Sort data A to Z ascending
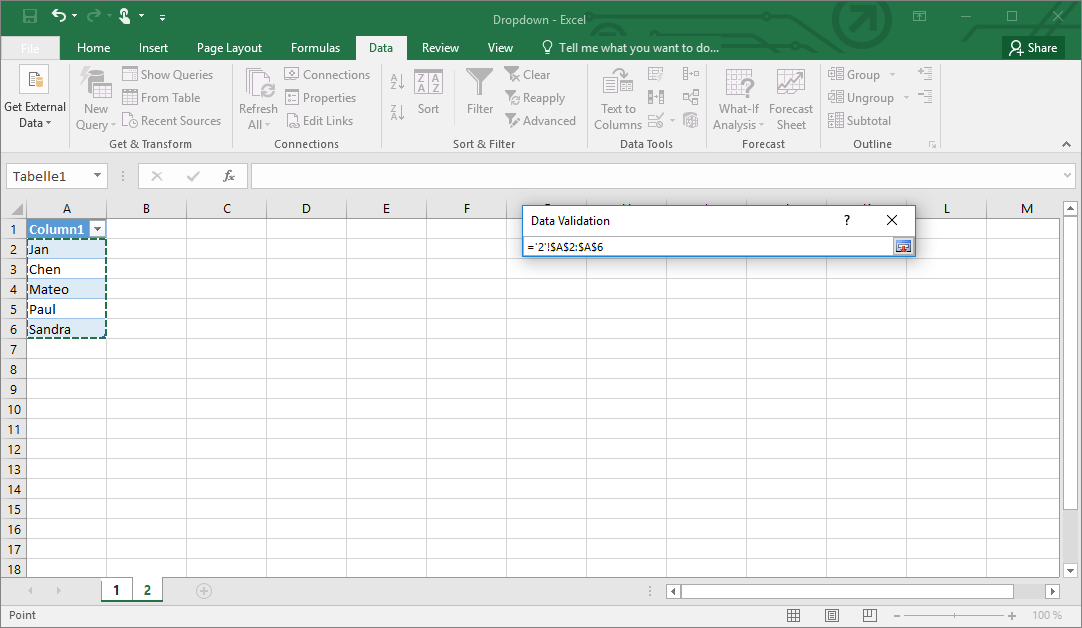 click(396, 80)
